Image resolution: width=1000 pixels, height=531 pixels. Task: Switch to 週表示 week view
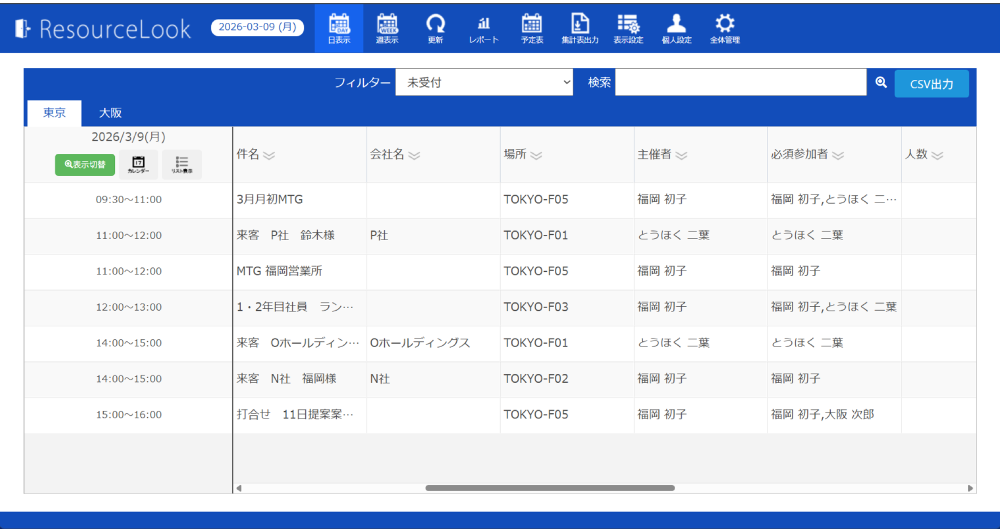pos(387,28)
